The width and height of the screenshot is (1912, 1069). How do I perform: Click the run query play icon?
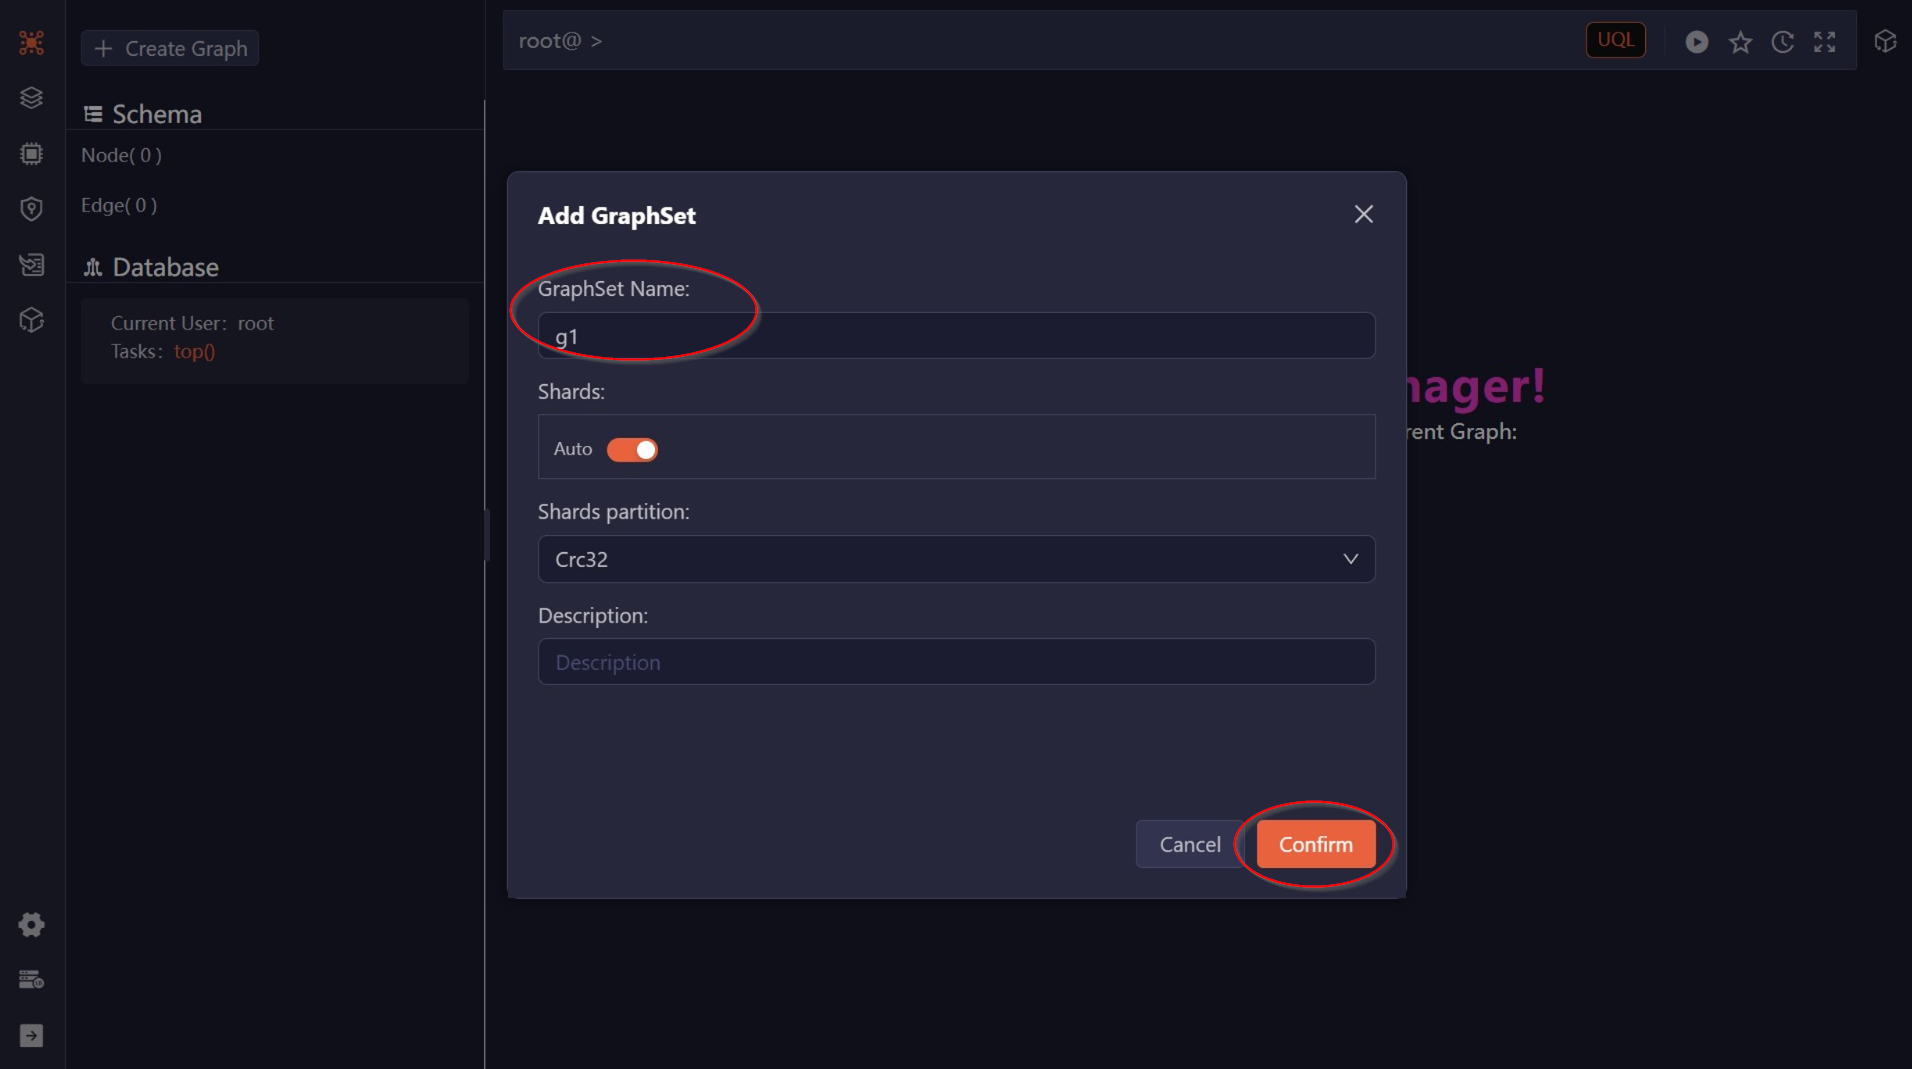click(1696, 42)
